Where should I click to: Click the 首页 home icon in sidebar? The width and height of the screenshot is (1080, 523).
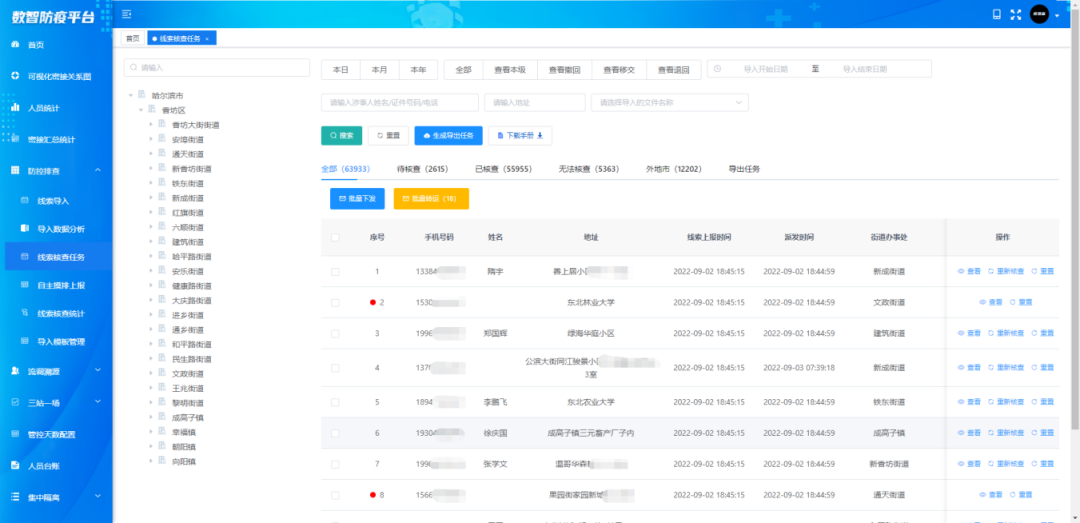[15, 45]
